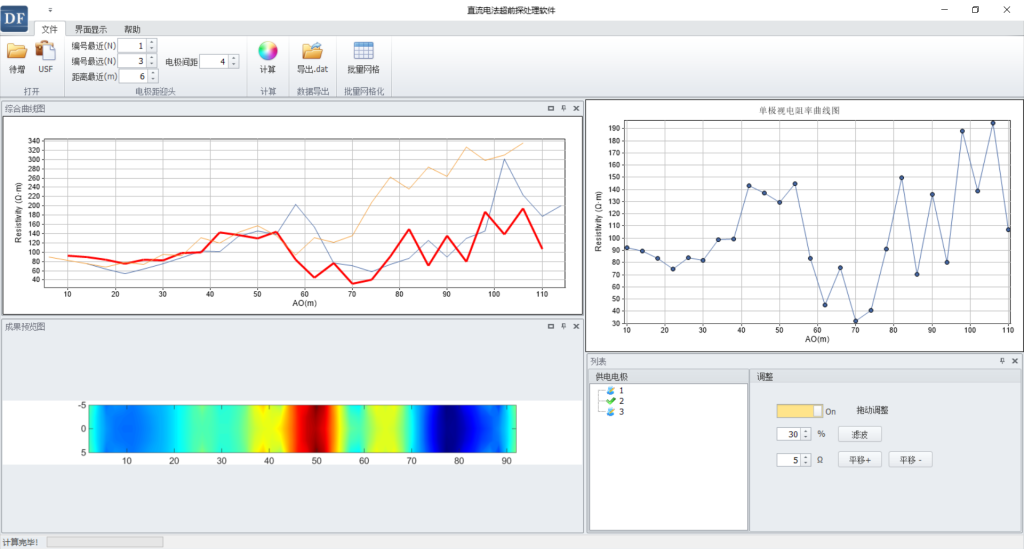Screen dimensions: 1024x549
Task: Increase the 编号最近(N) value with up arrow
Action: point(152,42)
